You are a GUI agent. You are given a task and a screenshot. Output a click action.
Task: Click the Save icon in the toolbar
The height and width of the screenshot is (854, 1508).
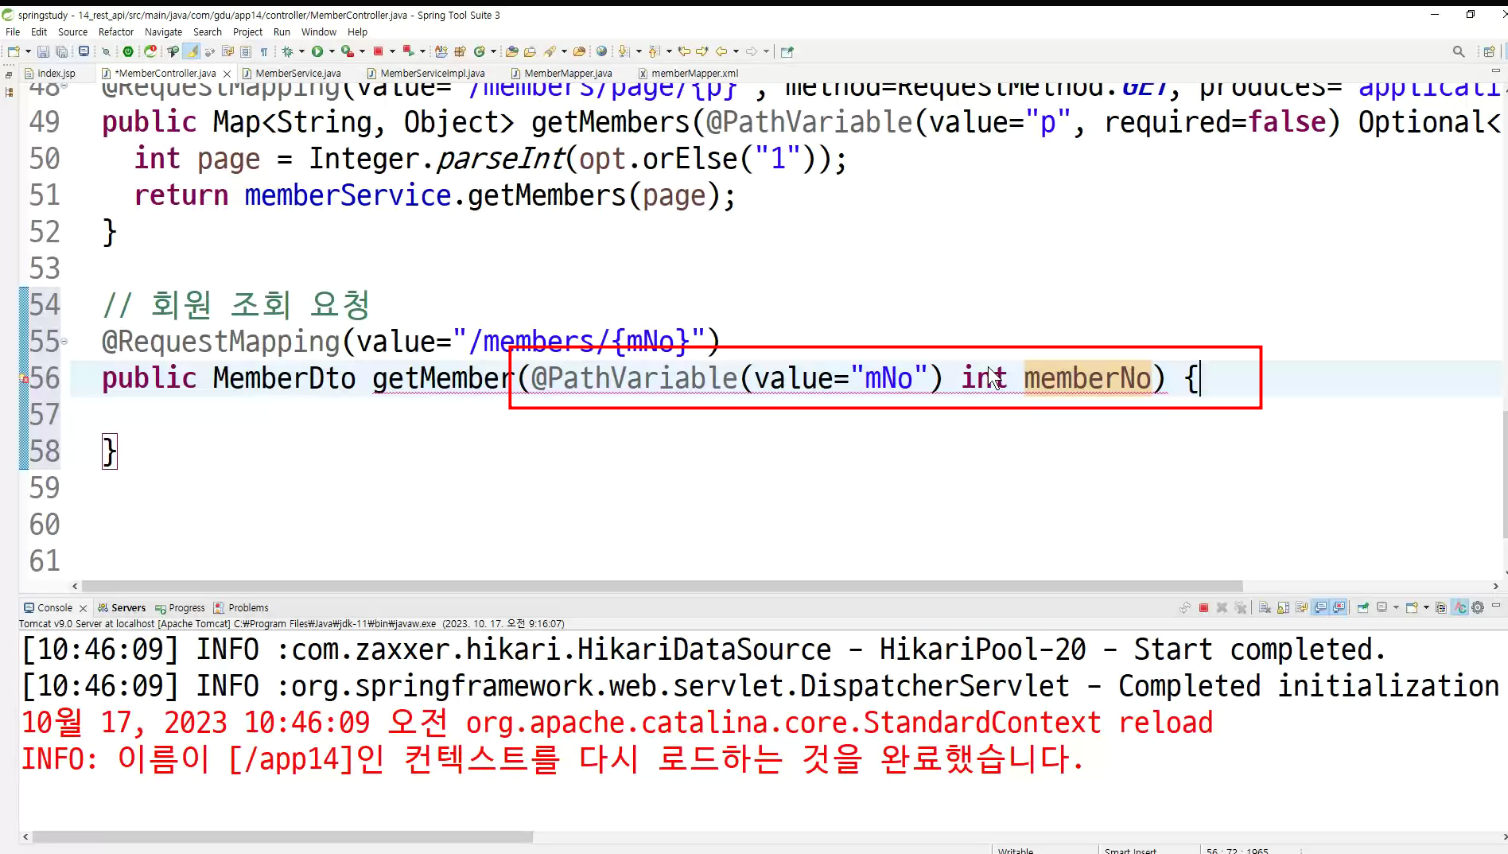(43, 52)
